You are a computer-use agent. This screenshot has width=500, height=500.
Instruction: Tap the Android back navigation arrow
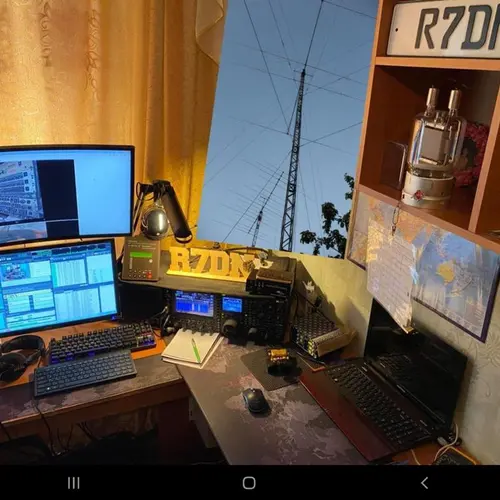point(424,483)
